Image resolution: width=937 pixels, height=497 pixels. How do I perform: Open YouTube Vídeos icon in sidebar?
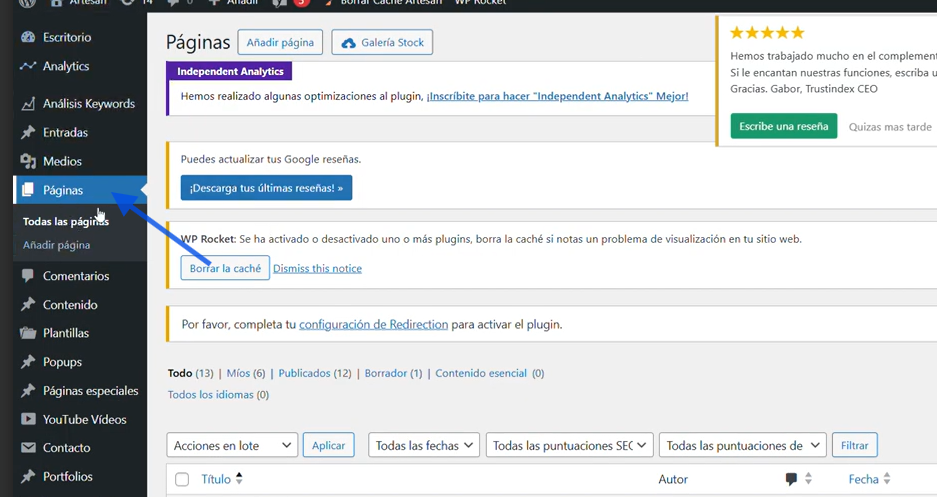pyautogui.click(x=28, y=419)
